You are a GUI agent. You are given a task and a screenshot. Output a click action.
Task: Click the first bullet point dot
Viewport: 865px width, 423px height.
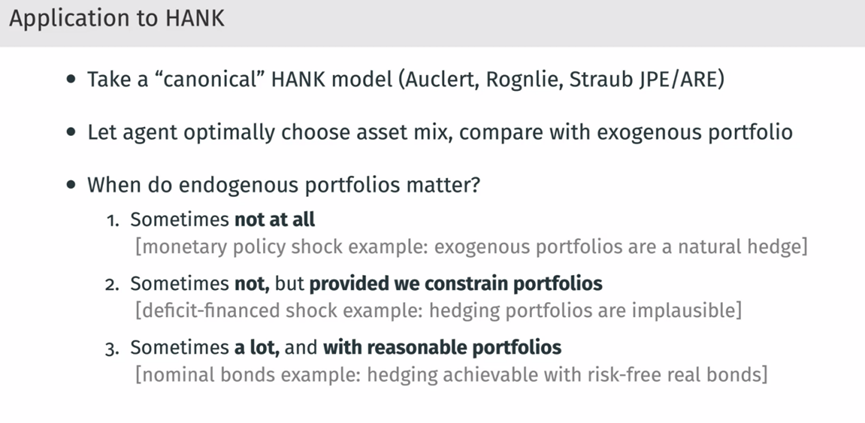[71, 80]
